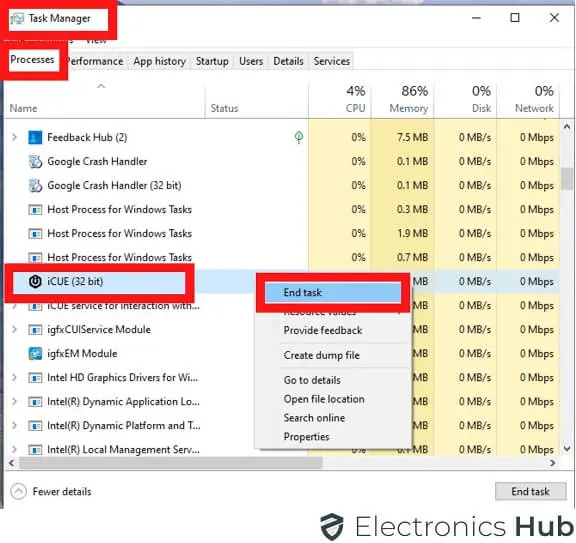Click the vertical scrollbar thumb

(x=567, y=179)
